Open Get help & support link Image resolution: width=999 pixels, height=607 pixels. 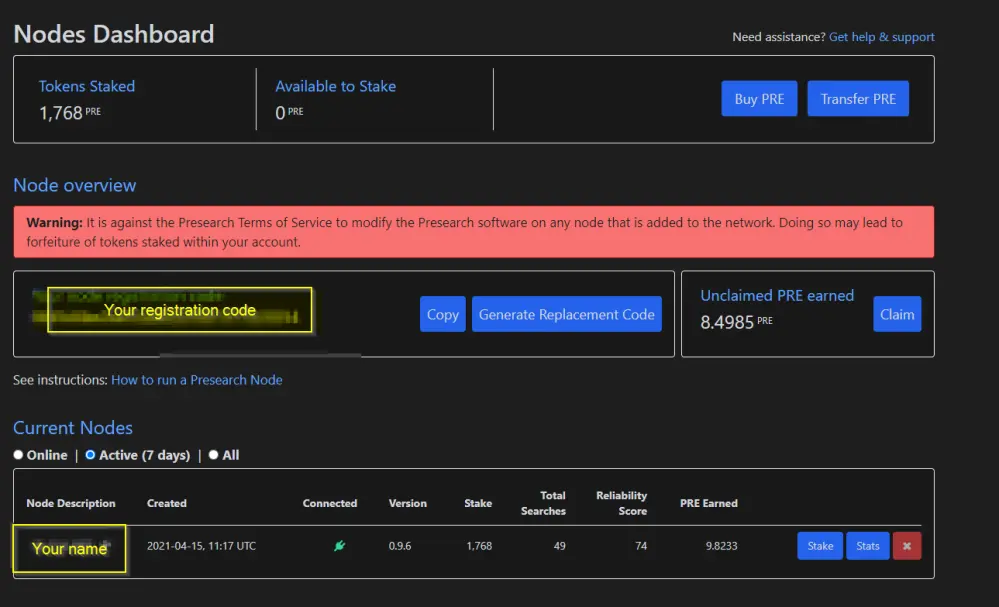tap(881, 37)
